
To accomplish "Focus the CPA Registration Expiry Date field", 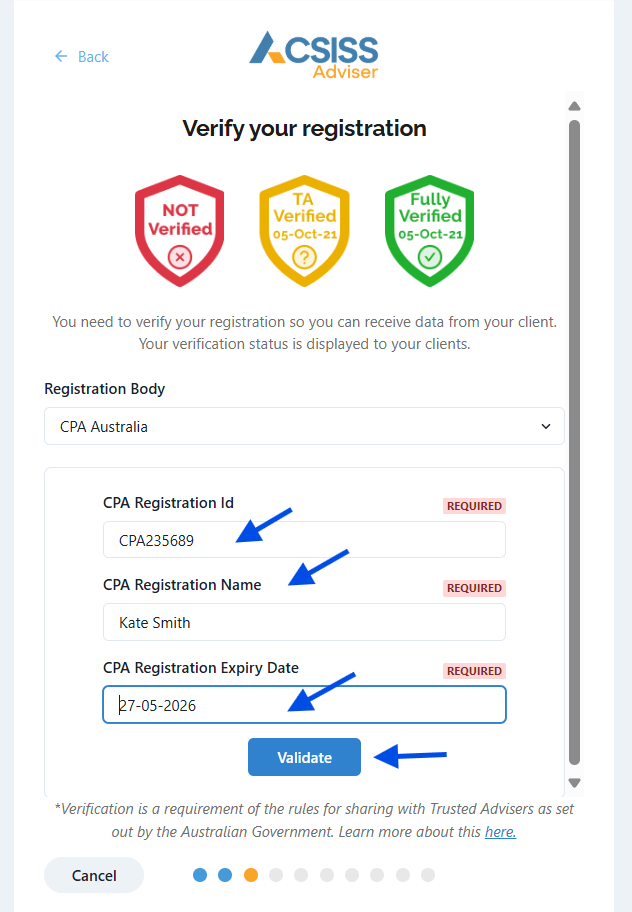I will coord(304,704).
